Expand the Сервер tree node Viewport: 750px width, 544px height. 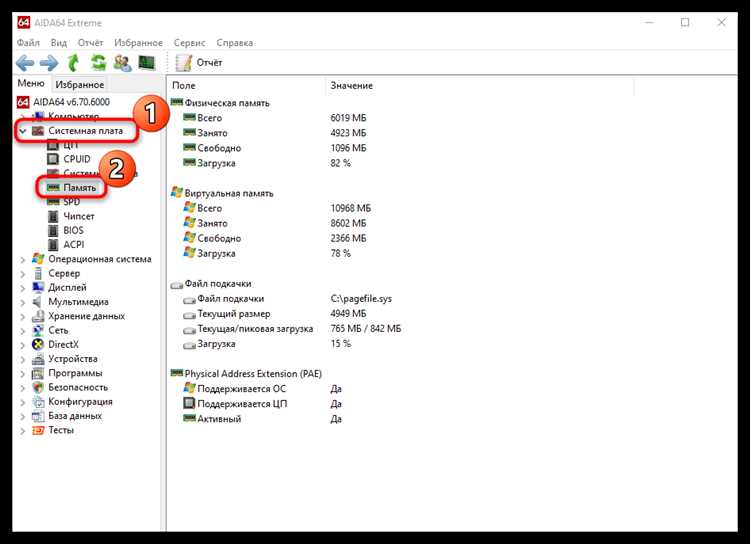point(22,274)
